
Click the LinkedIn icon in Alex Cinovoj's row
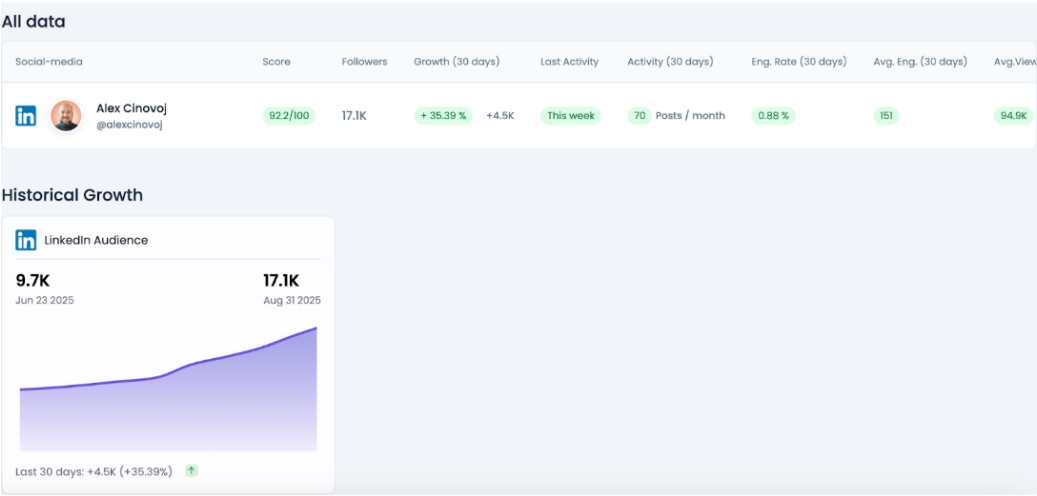(x=26, y=116)
